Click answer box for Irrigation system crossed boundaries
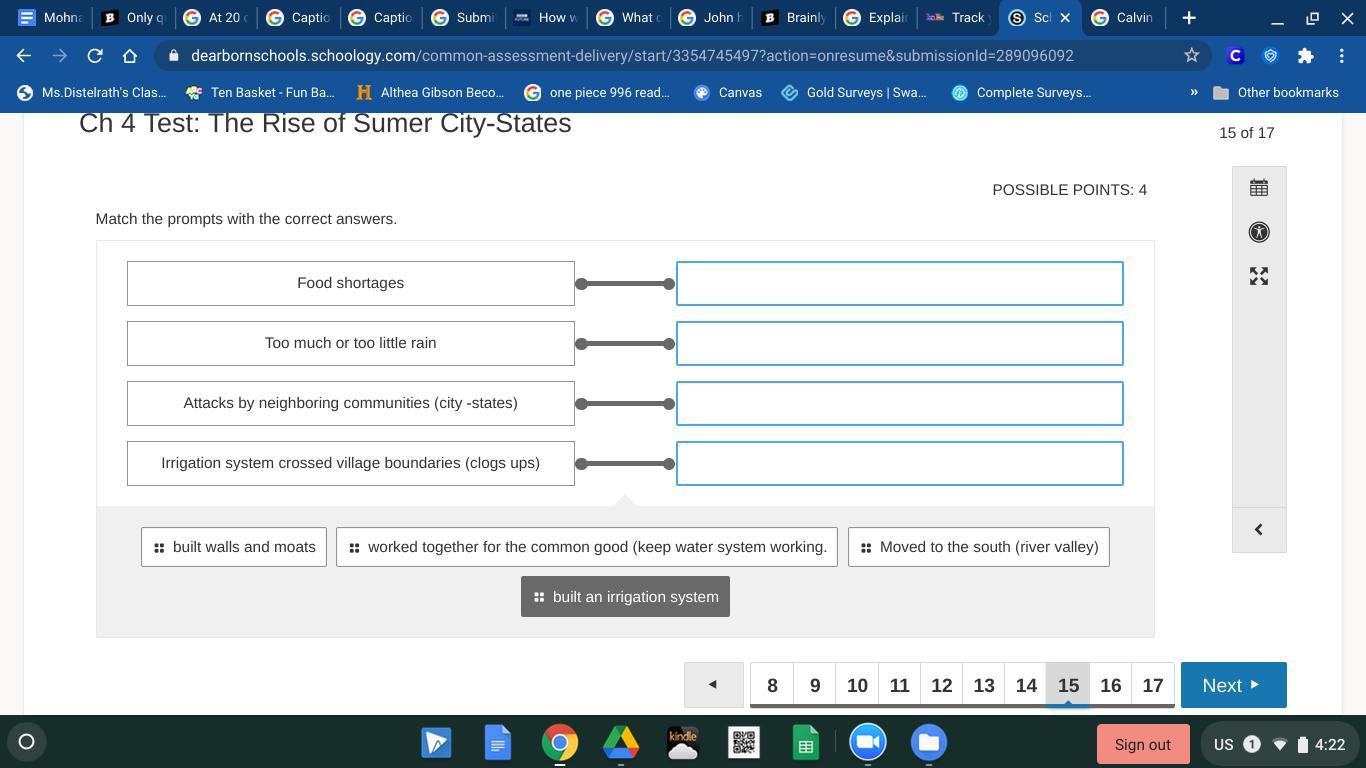Screen dimensions: 1366x768 [900, 463]
